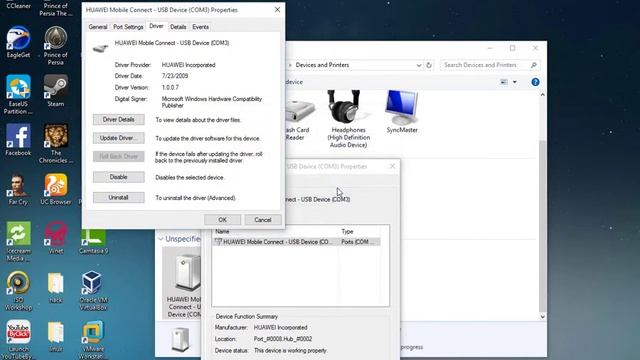Open the Far Cry desktop shortcut
Screen dimensions: 640x360
[18, 189]
